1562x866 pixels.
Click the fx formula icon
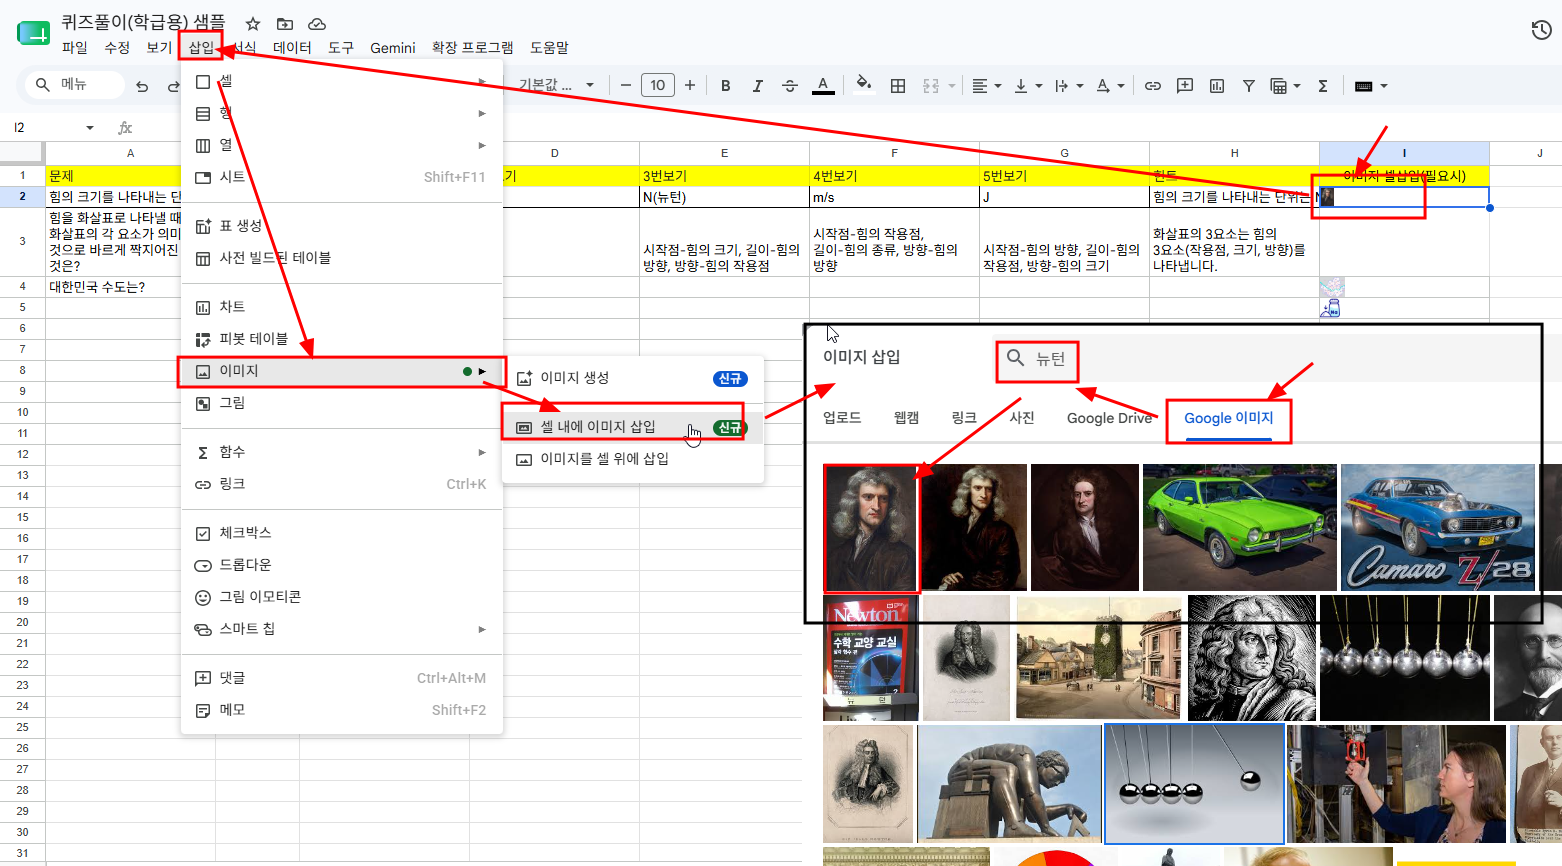click(x=125, y=128)
